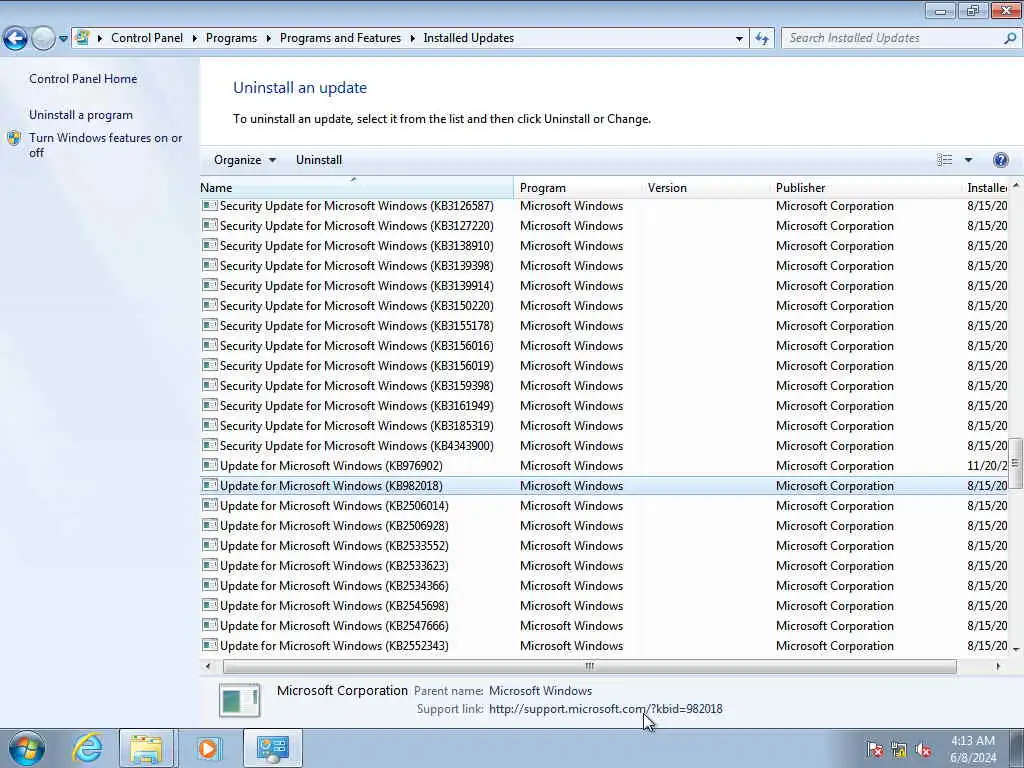Click the Control Panel icon in address bar
The image size is (1024, 768).
pos(82,38)
